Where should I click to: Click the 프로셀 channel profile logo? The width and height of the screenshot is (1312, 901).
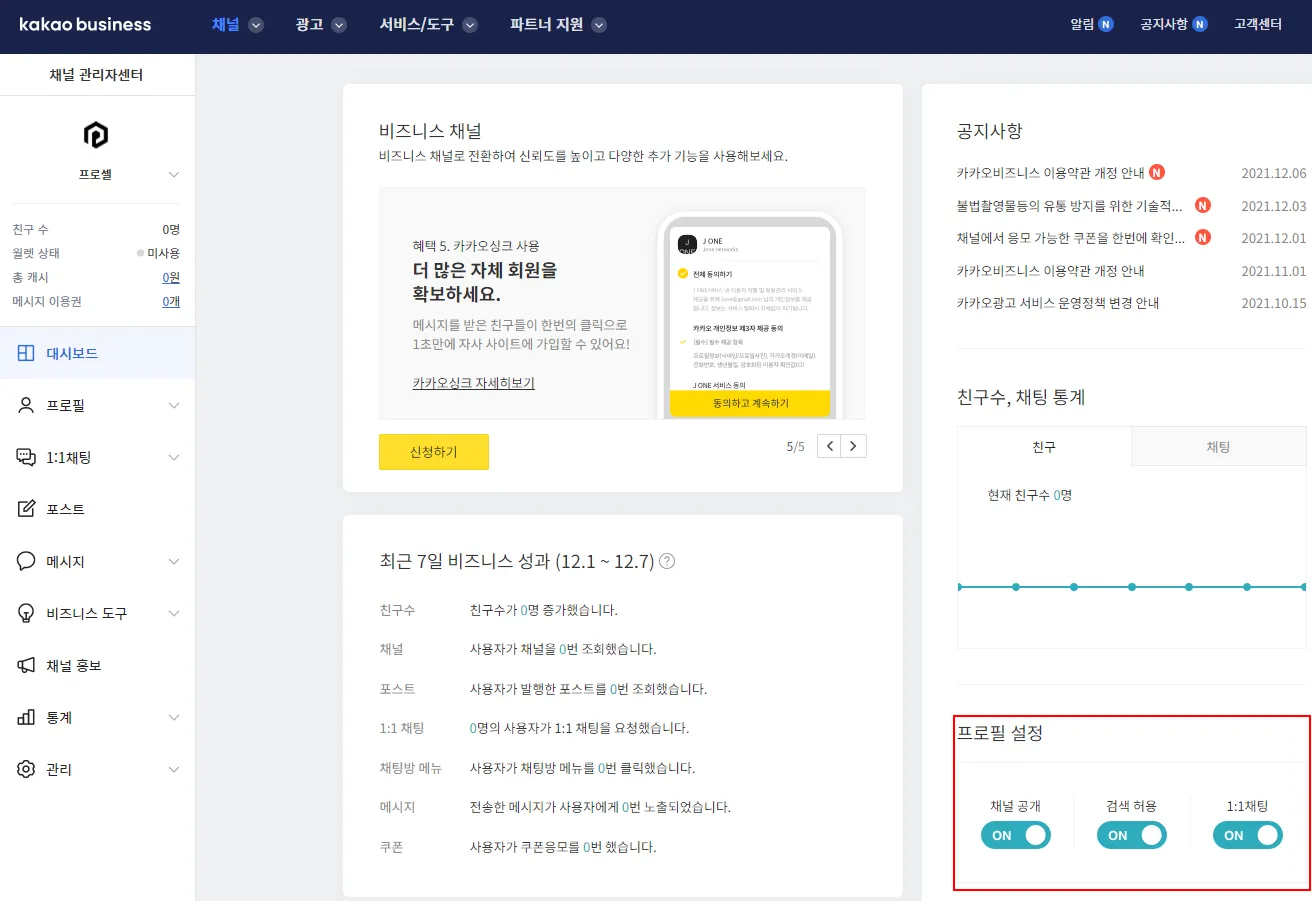pyautogui.click(x=96, y=135)
